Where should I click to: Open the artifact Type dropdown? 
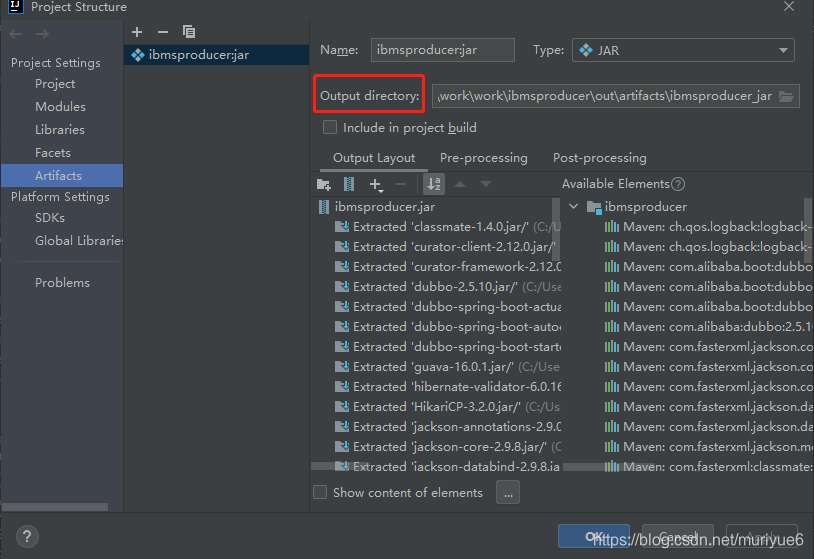pyautogui.click(x=683, y=50)
